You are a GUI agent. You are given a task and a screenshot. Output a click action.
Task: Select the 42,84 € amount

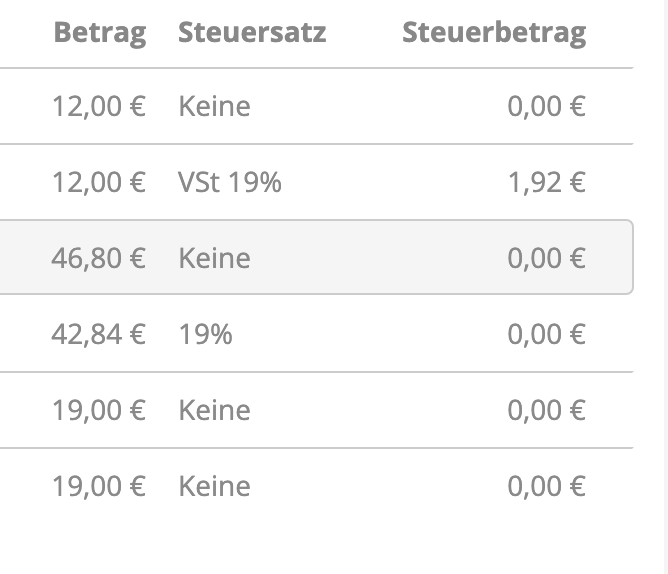point(98,334)
